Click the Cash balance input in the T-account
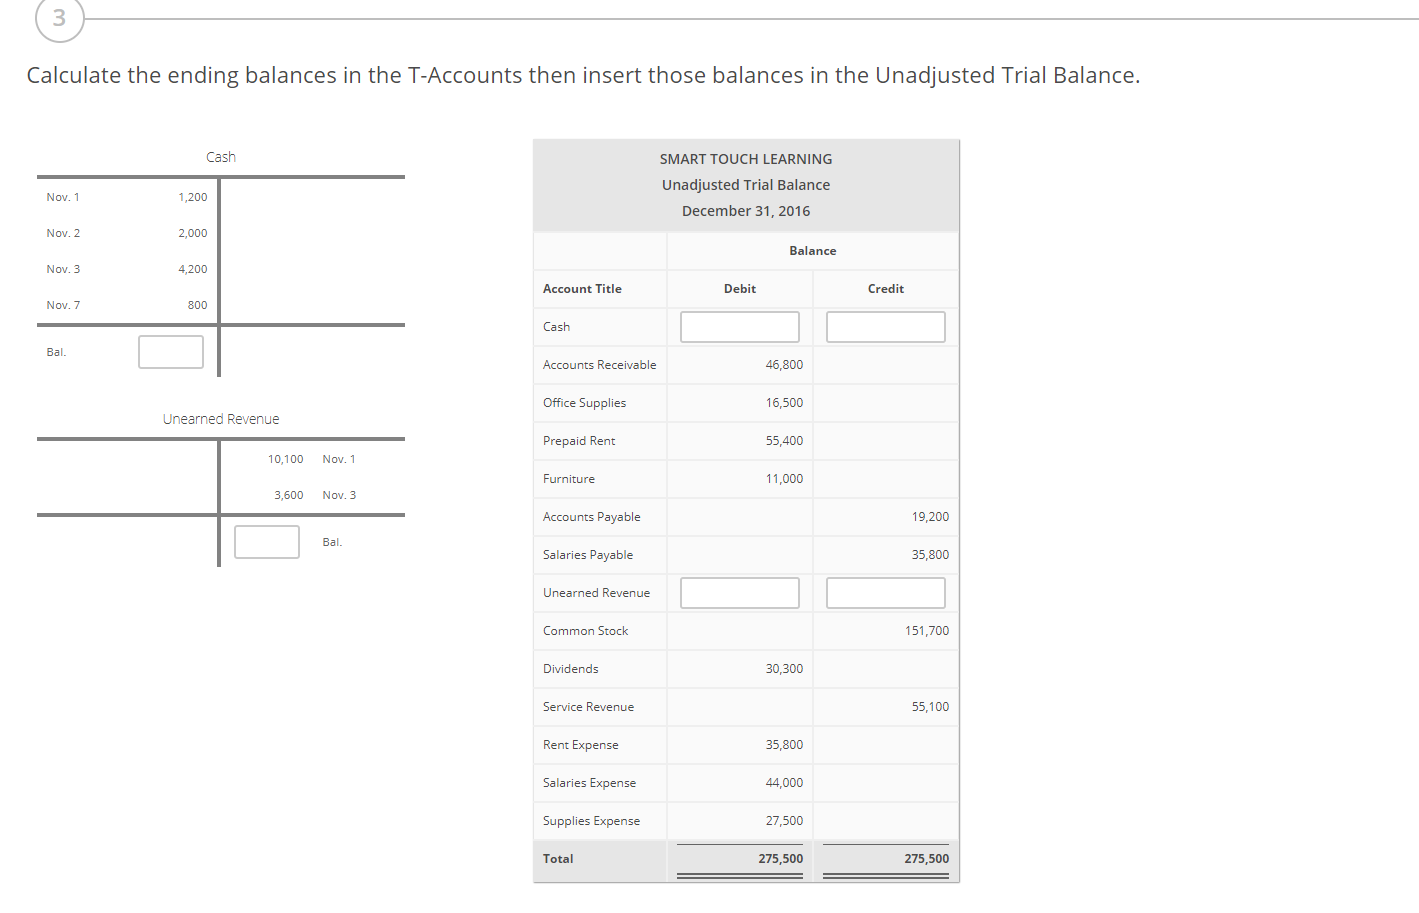 point(170,351)
